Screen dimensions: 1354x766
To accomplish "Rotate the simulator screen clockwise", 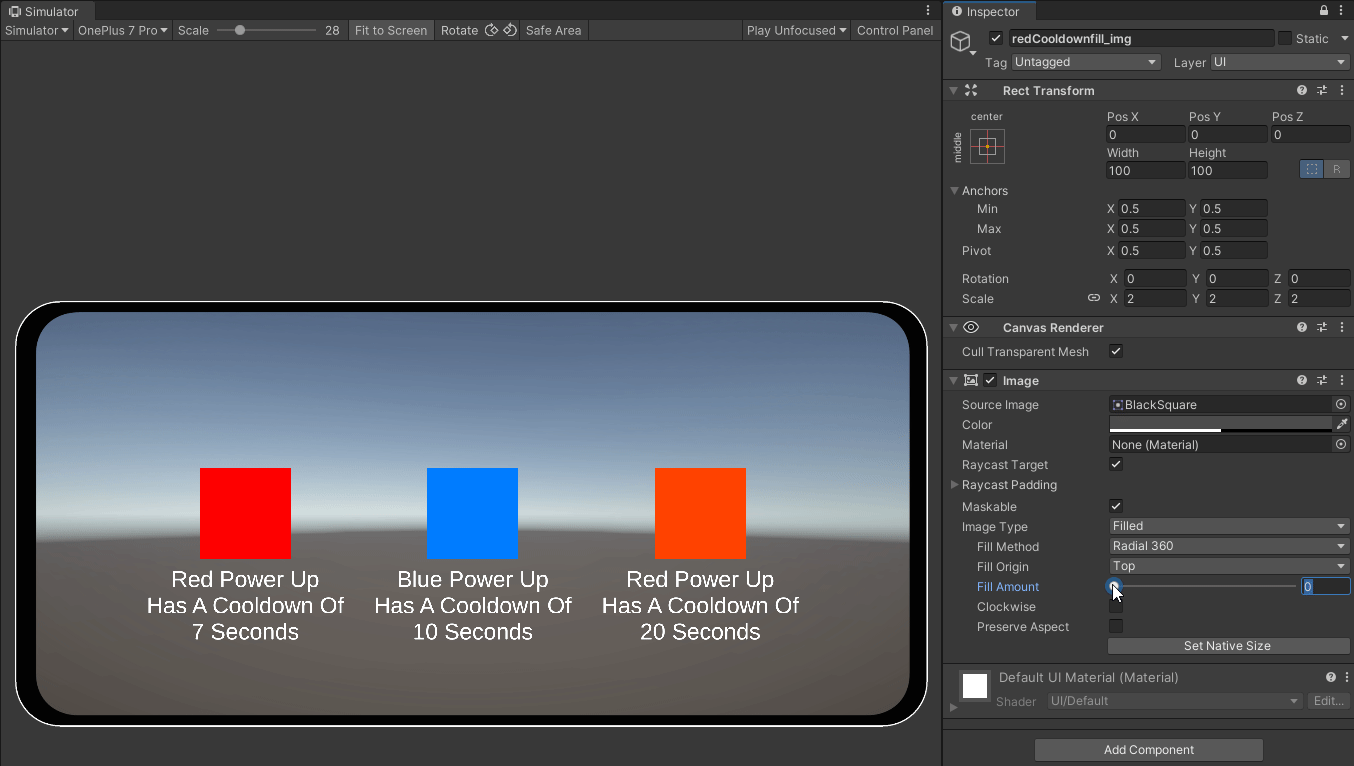I will 492,30.
